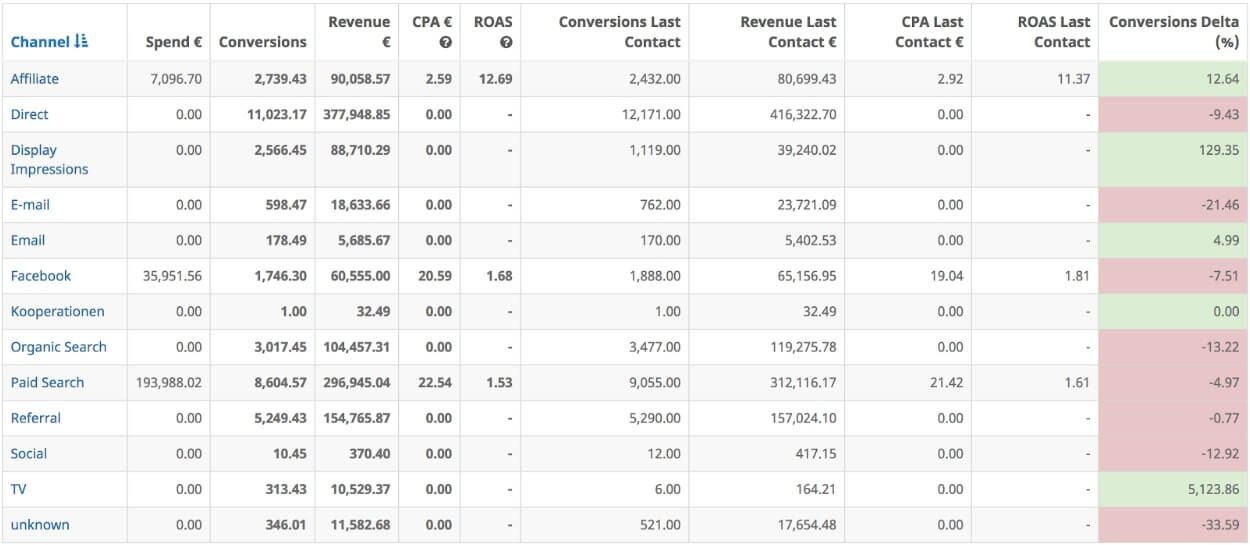The width and height of the screenshot is (1250, 545).
Task: Open the Affiliate channel link
Action: point(35,79)
